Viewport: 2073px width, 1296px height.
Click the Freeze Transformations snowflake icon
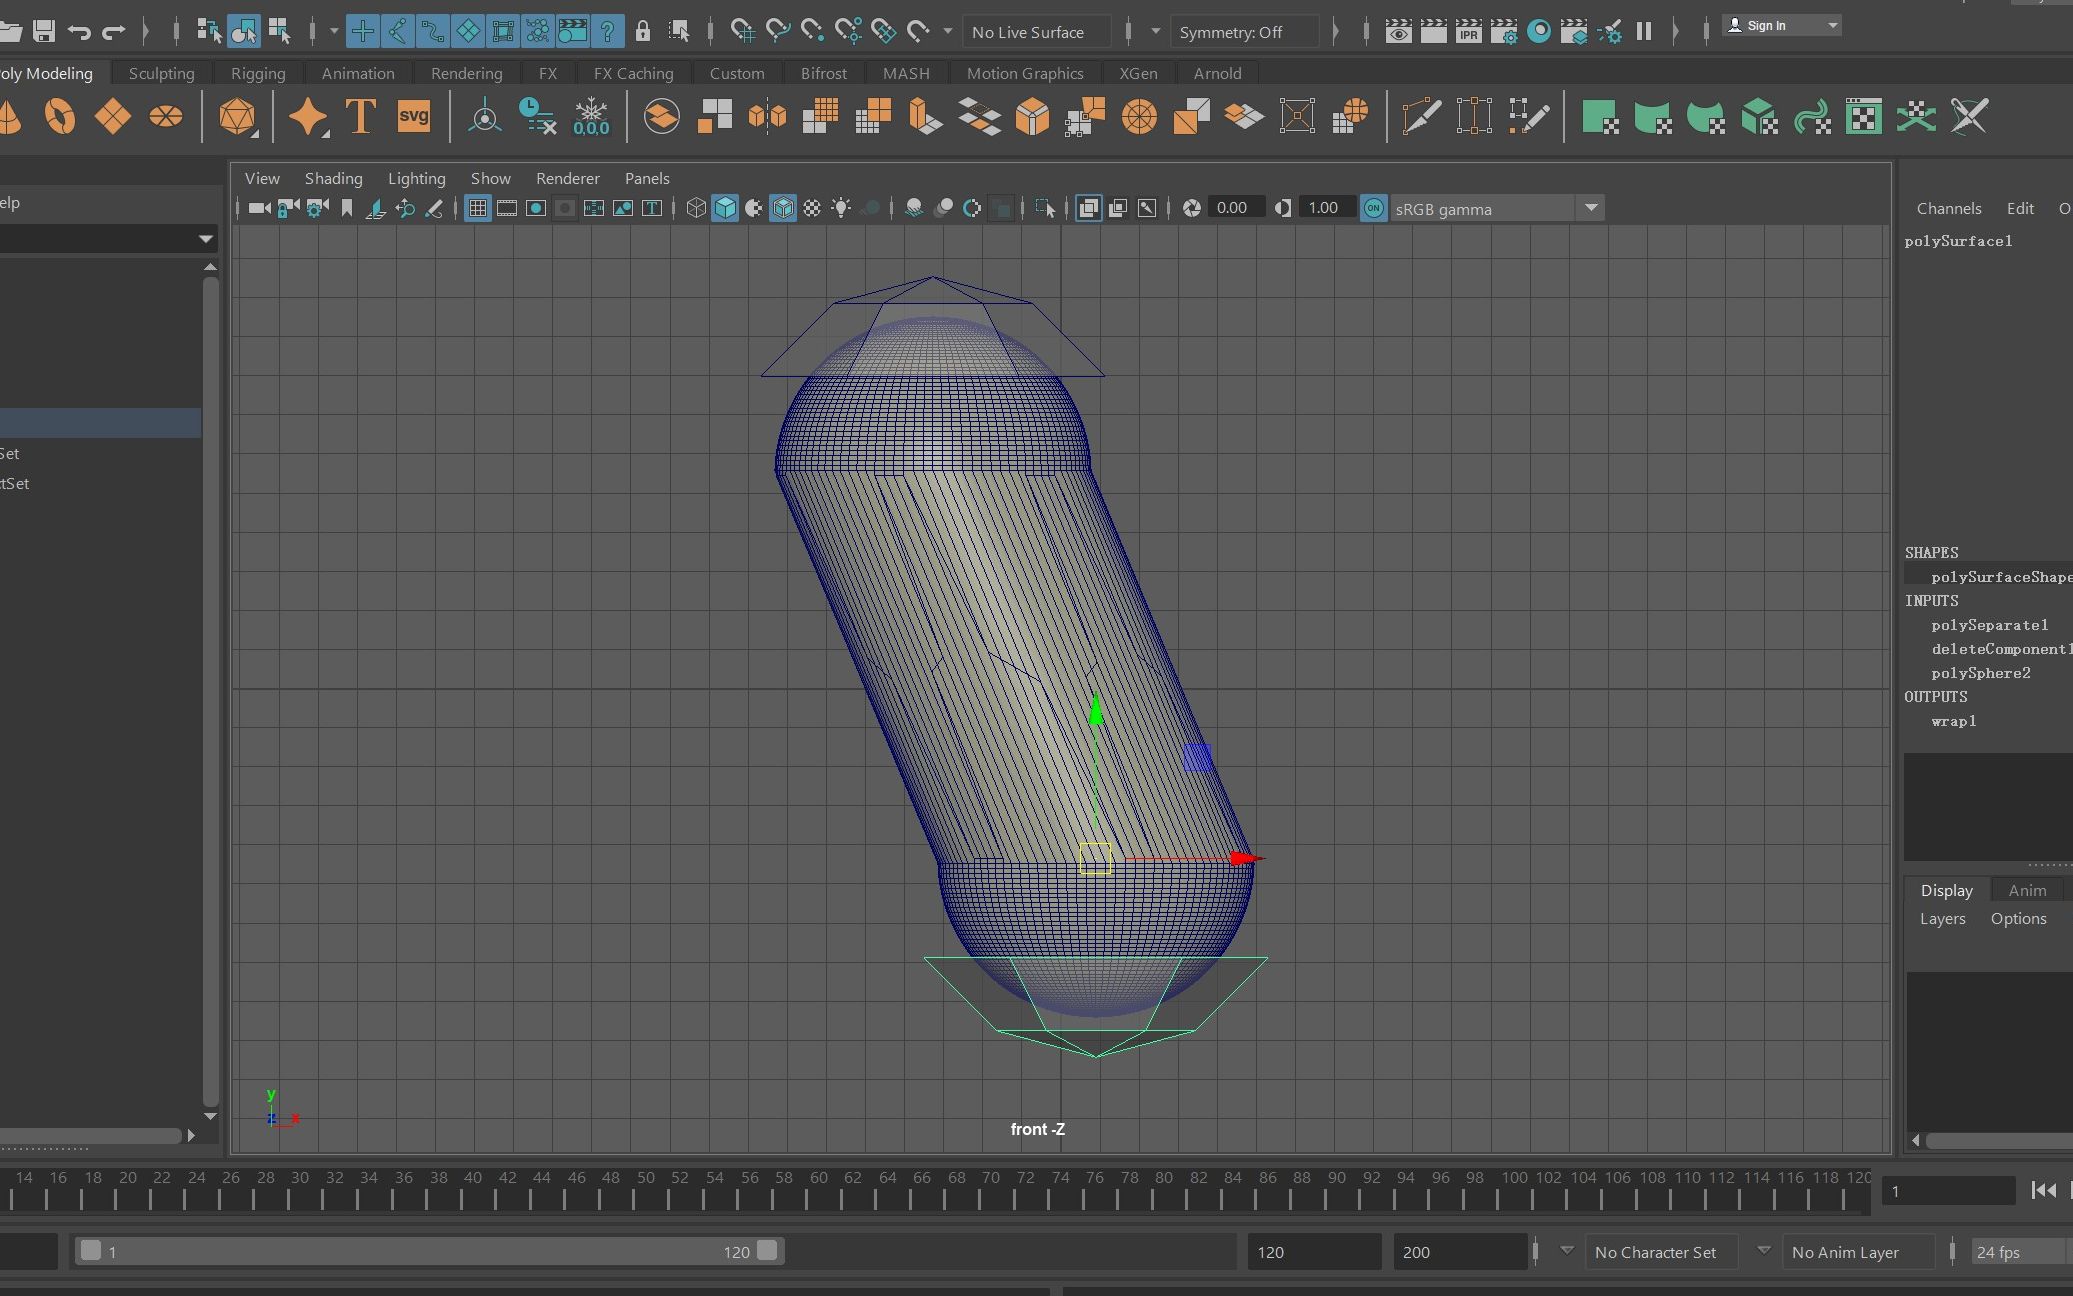[x=591, y=116]
